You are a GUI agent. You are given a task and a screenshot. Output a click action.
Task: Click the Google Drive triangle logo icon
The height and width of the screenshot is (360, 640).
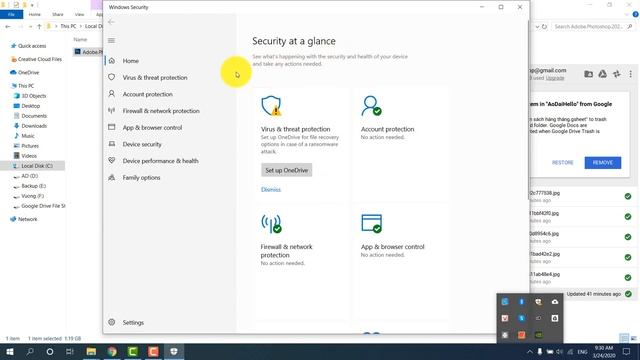602,74
